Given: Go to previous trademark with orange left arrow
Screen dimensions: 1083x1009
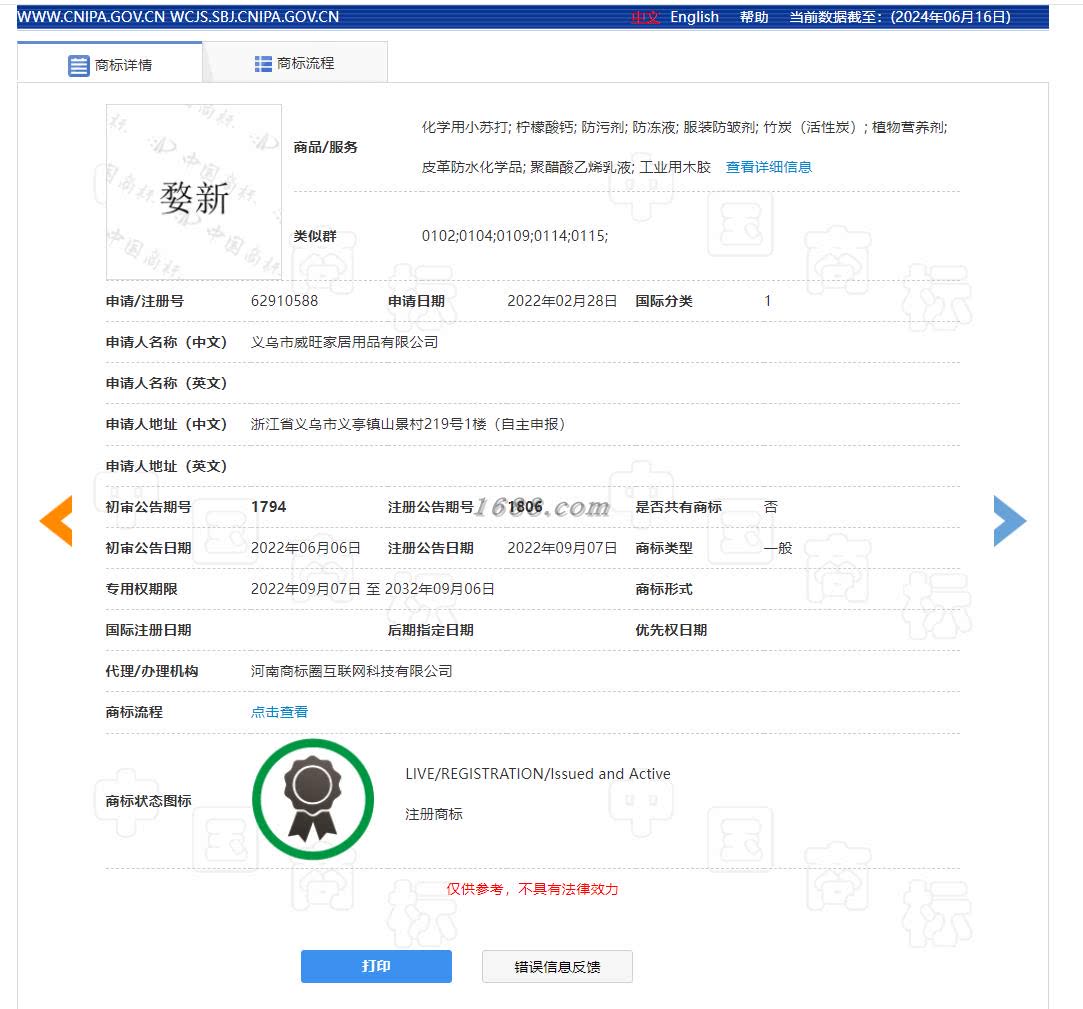Looking at the screenshot, I should click(56, 521).
